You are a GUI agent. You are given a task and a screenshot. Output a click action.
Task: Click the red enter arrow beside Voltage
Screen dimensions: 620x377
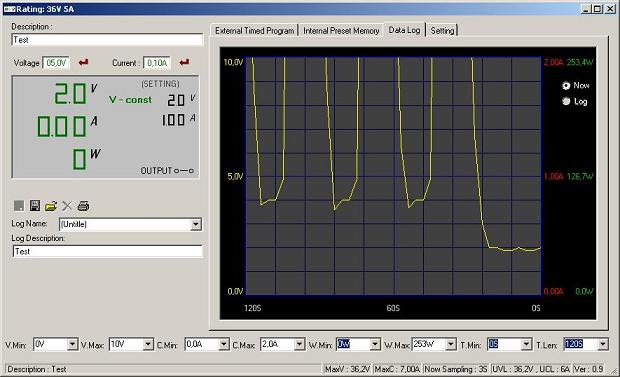pos(83,63)
